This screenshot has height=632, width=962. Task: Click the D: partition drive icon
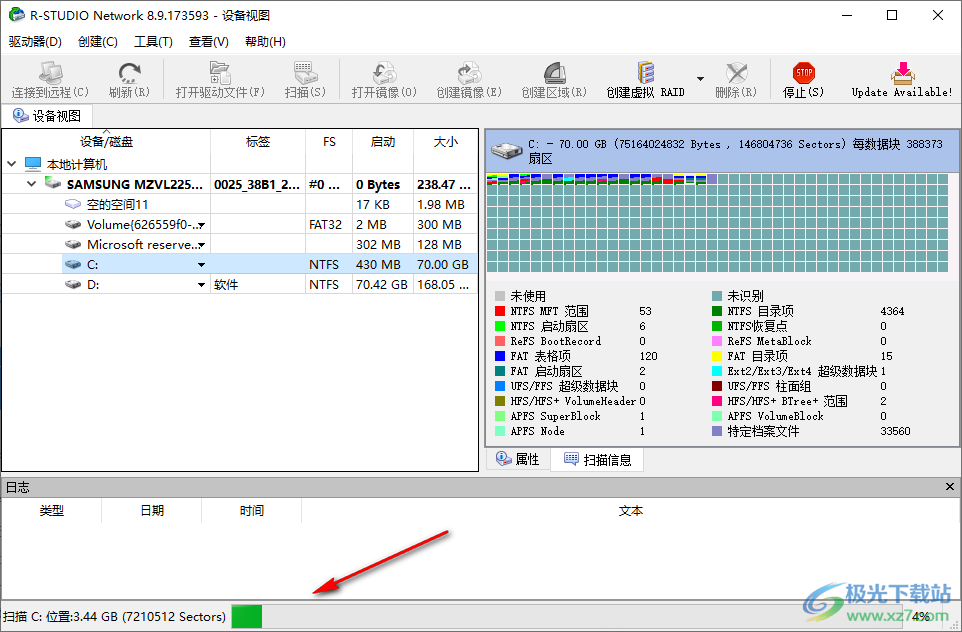73,285
